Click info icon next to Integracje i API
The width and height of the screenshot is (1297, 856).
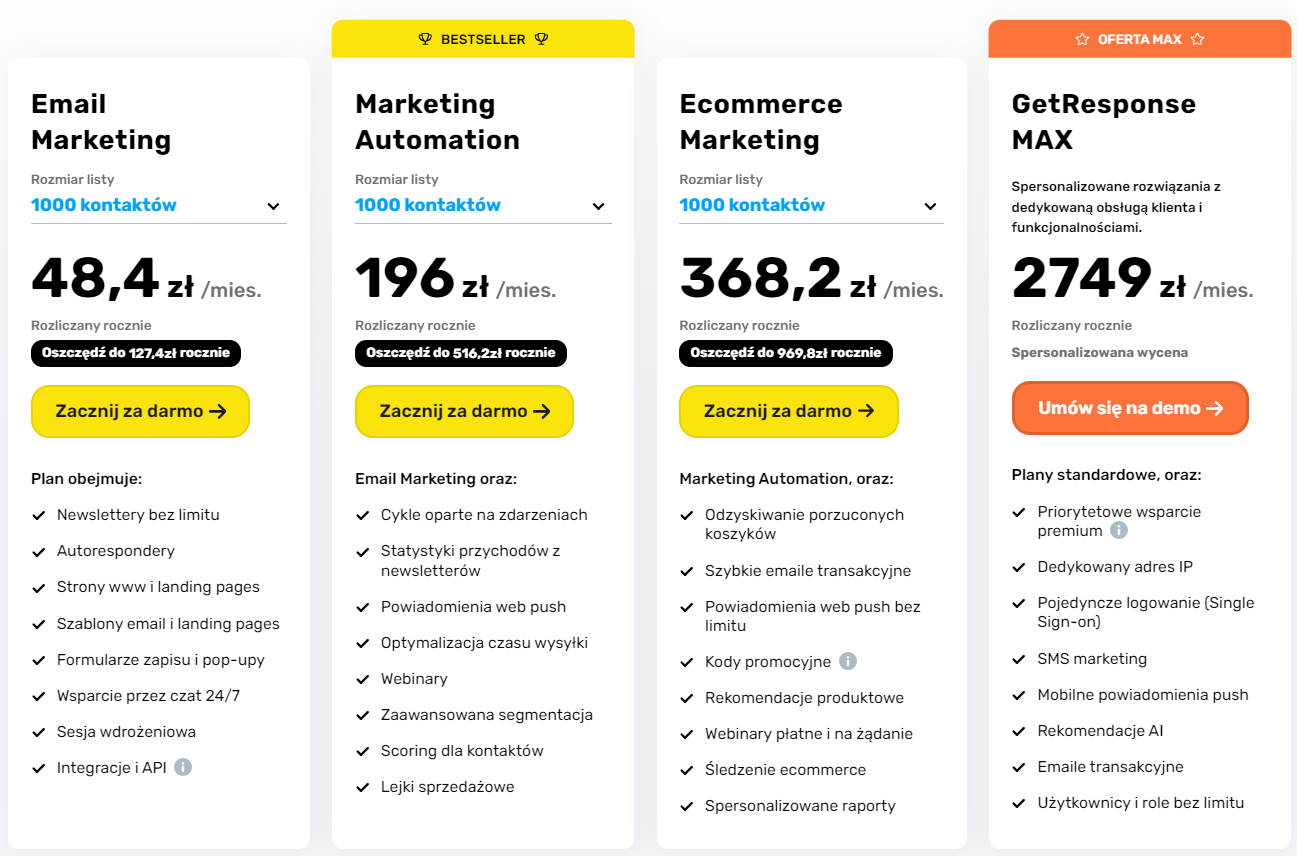[x=183, y=768]
